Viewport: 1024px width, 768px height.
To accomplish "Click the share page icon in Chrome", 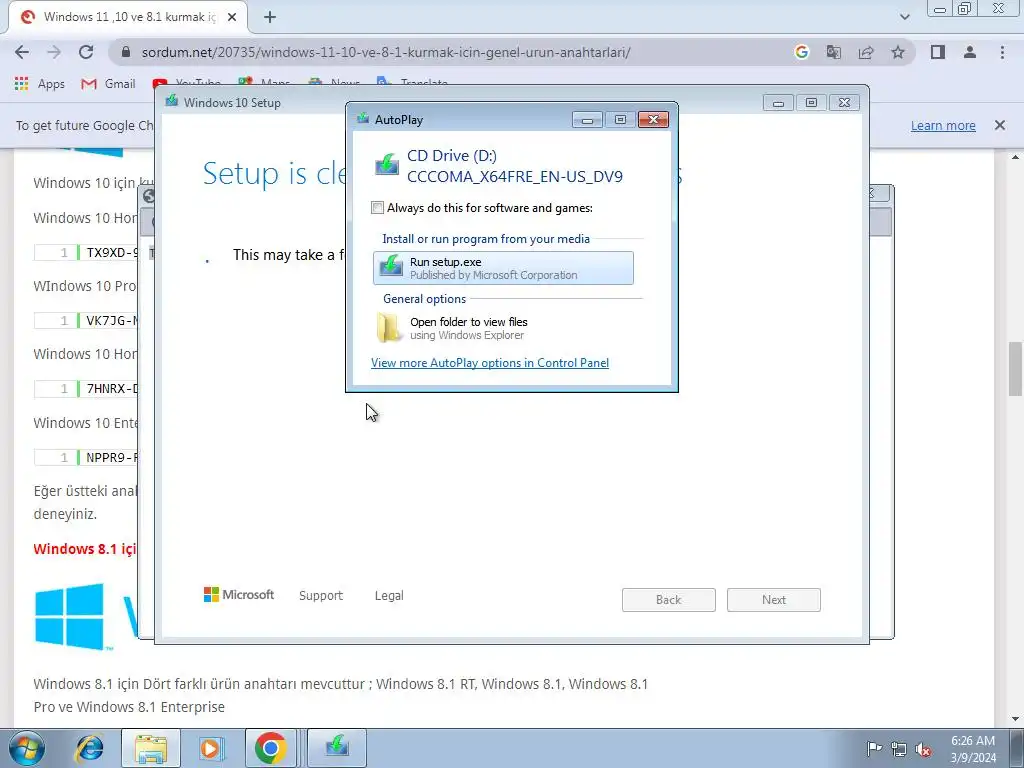I will (x=866, y=52).
